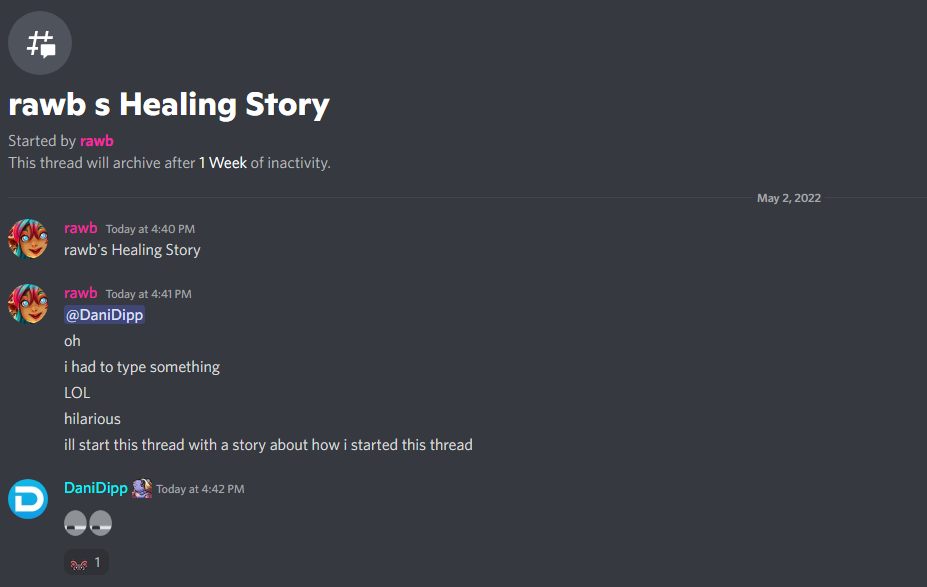927x587 pixels.
Task: Click rawb username at 4:40 PM message
Action: point(80,228)
